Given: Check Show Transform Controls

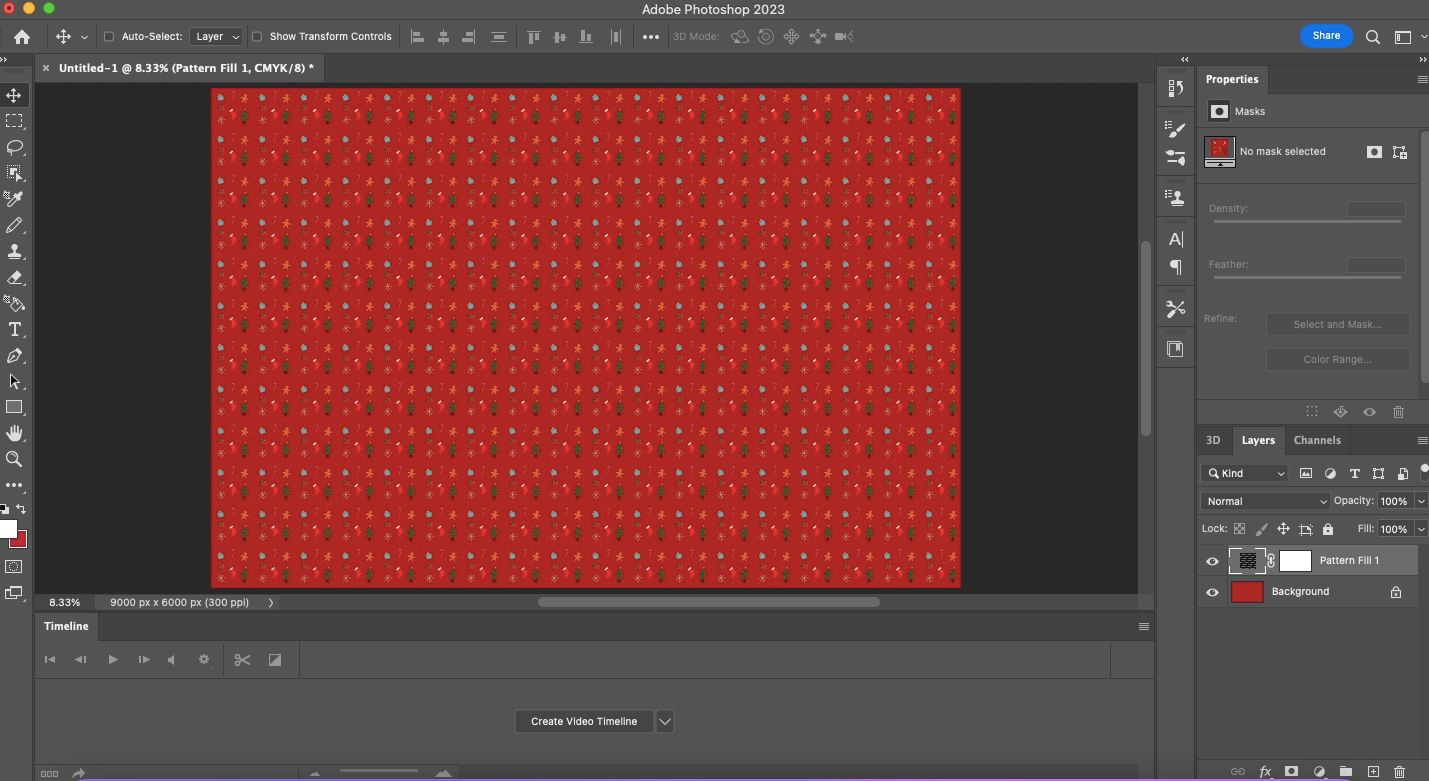Looking at the screenshot, I should pyautogui.click(x=257, y=37).
